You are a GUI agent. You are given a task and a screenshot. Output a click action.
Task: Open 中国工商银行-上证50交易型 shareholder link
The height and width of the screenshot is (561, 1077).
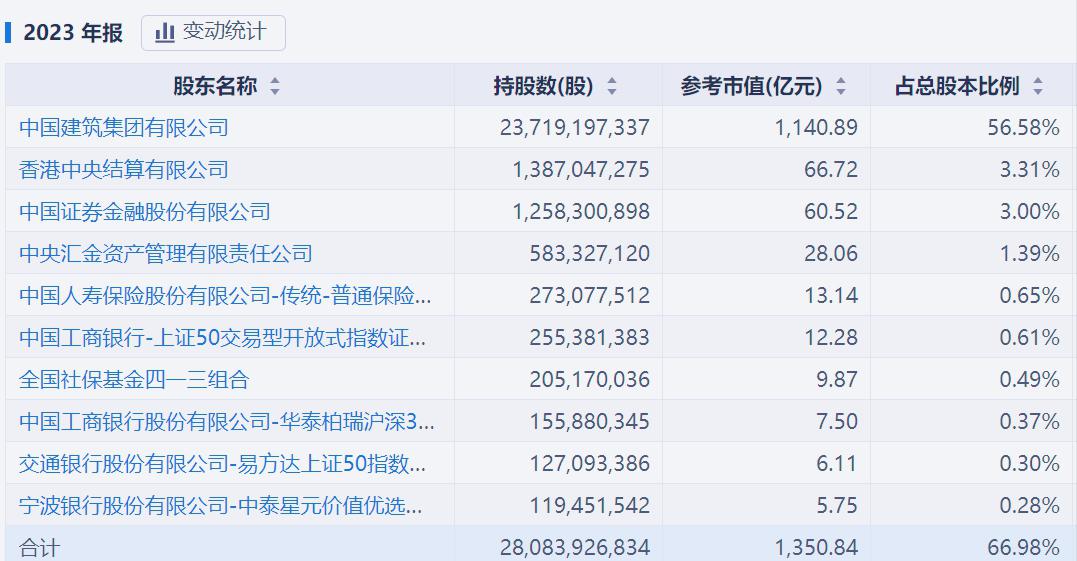point(223,337)
